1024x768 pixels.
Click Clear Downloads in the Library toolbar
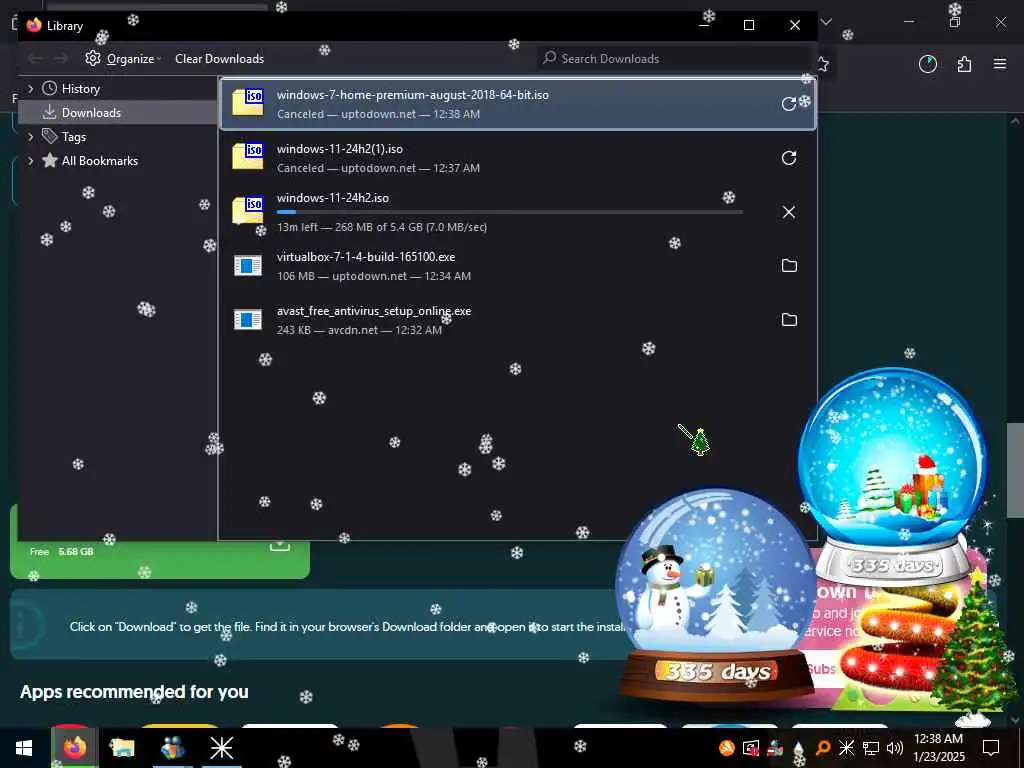pos(219,59)
